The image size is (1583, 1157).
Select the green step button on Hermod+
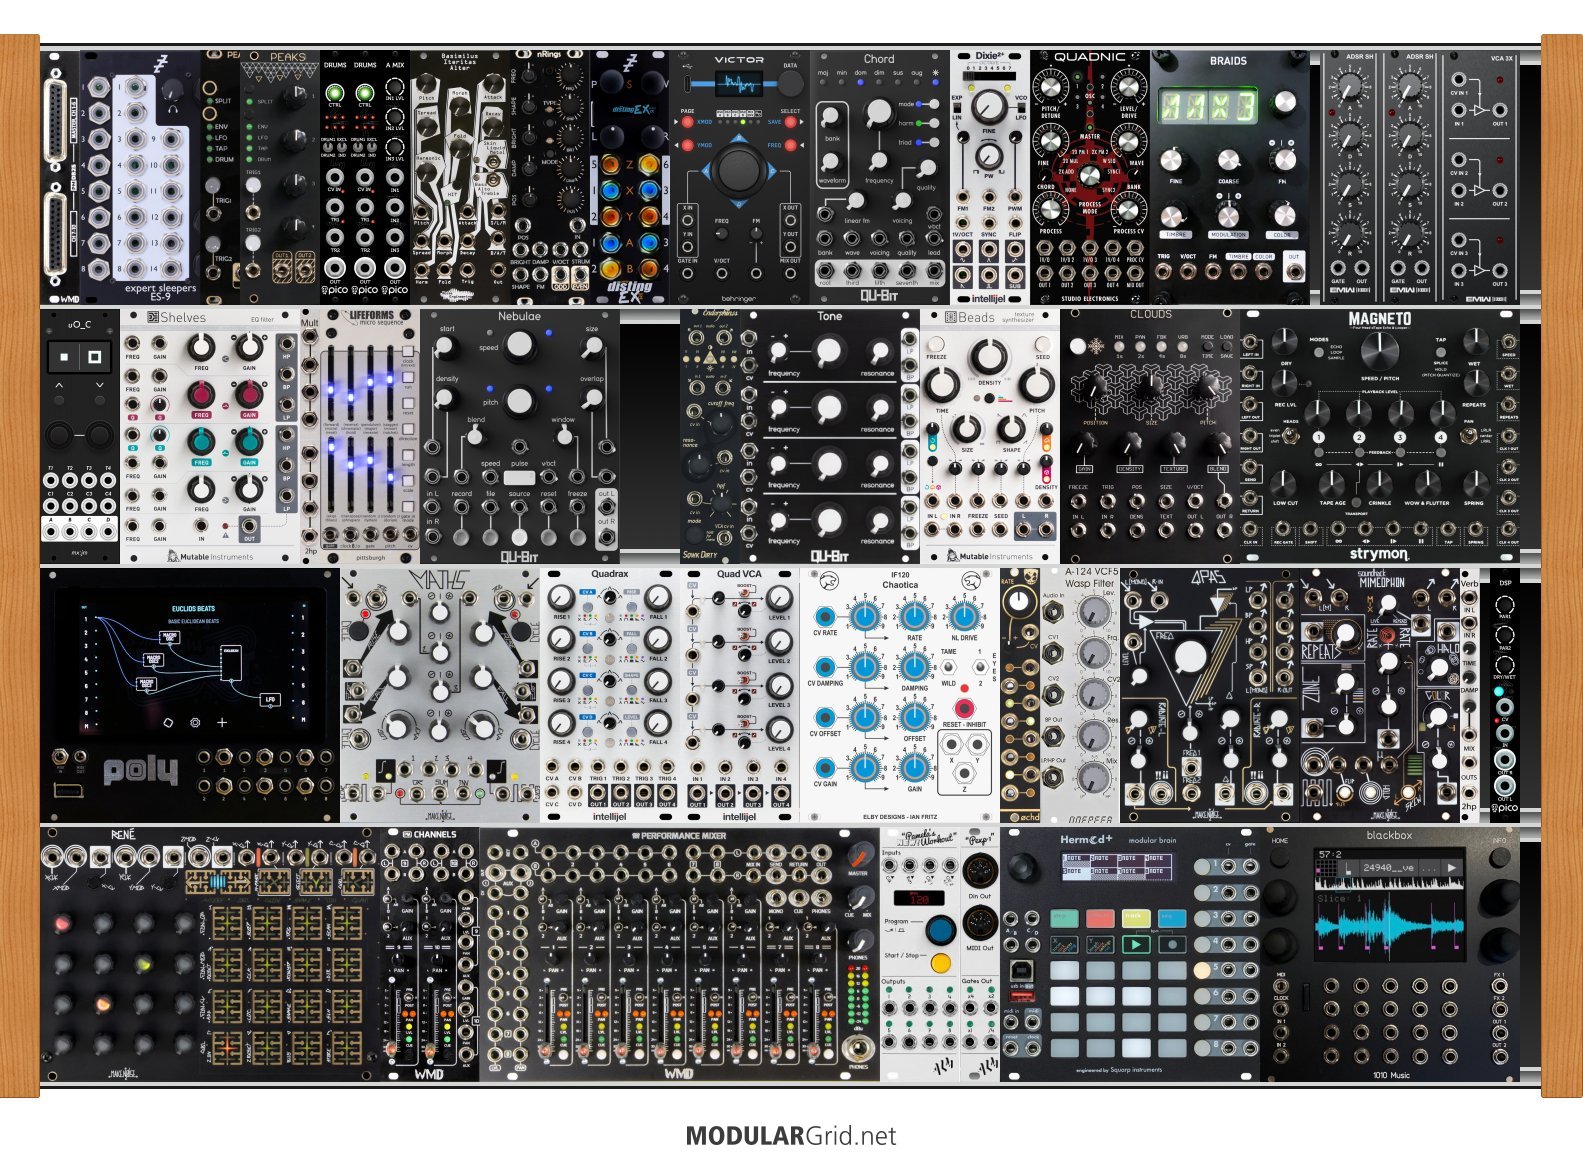[x=1065, y=917]
